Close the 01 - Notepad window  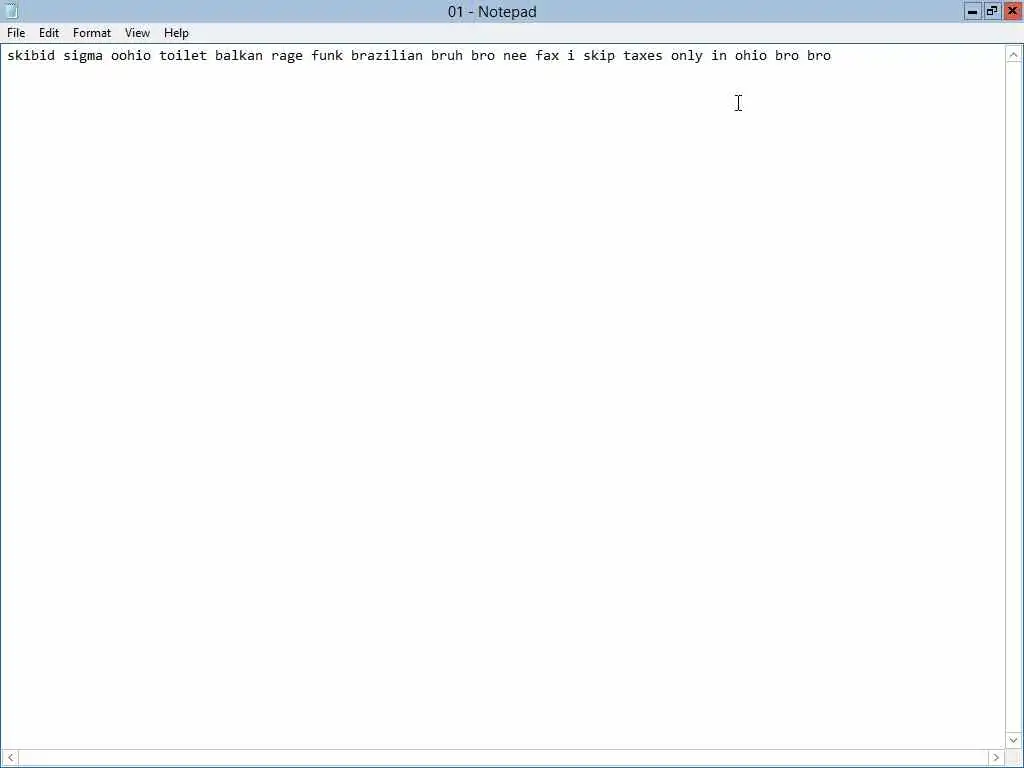coord(1012,11)
